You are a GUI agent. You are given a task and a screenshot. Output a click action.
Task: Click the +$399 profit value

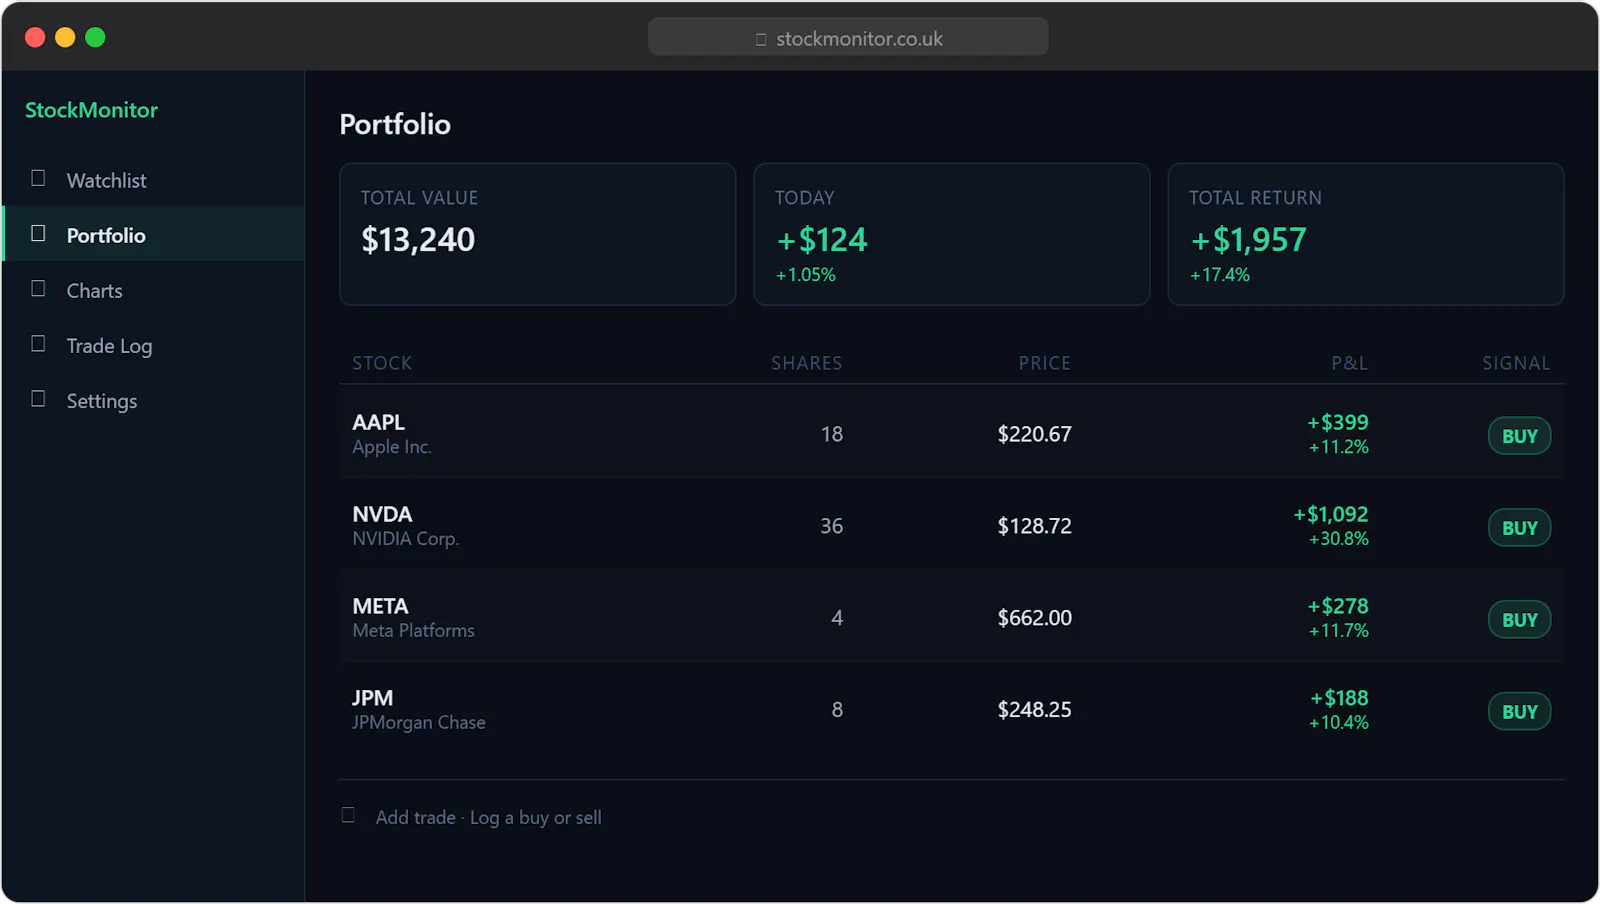(1338, 422)
